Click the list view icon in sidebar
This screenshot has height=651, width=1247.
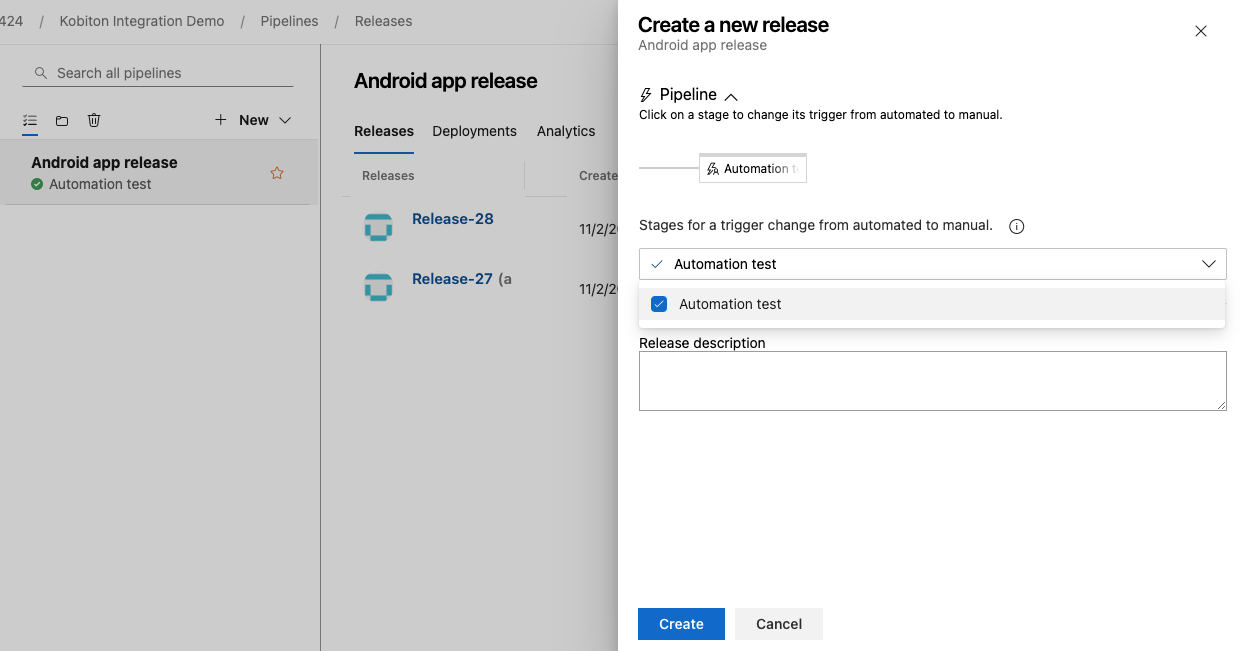[x=30, y=120]
